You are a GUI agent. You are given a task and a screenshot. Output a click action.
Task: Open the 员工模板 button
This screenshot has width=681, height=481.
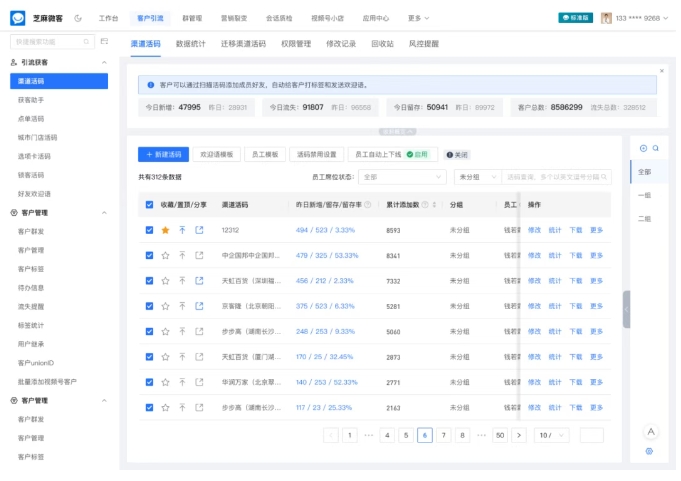[x=265, y=155]
